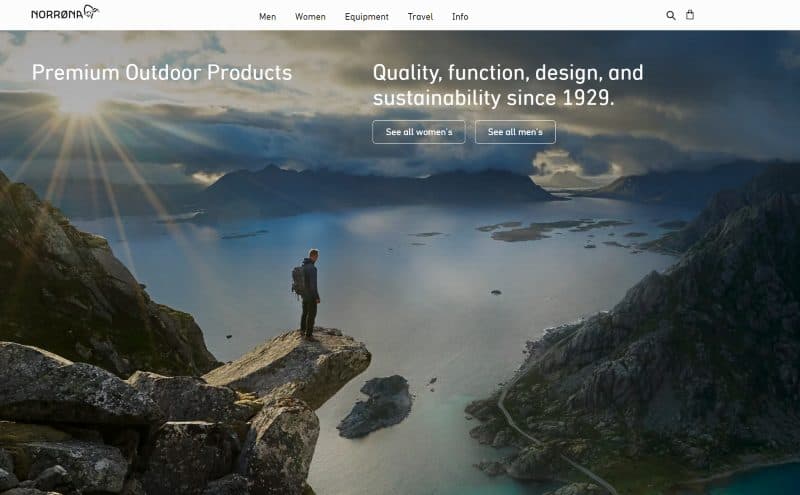Click the Norrøna viking head emblem
The image size is (800, 495).
91,11
